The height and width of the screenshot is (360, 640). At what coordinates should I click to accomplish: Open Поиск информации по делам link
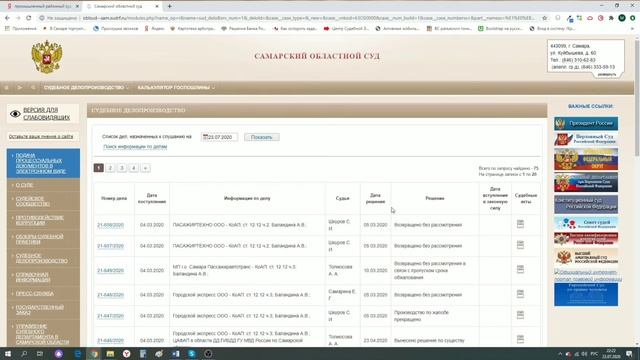tap(135, 147)
